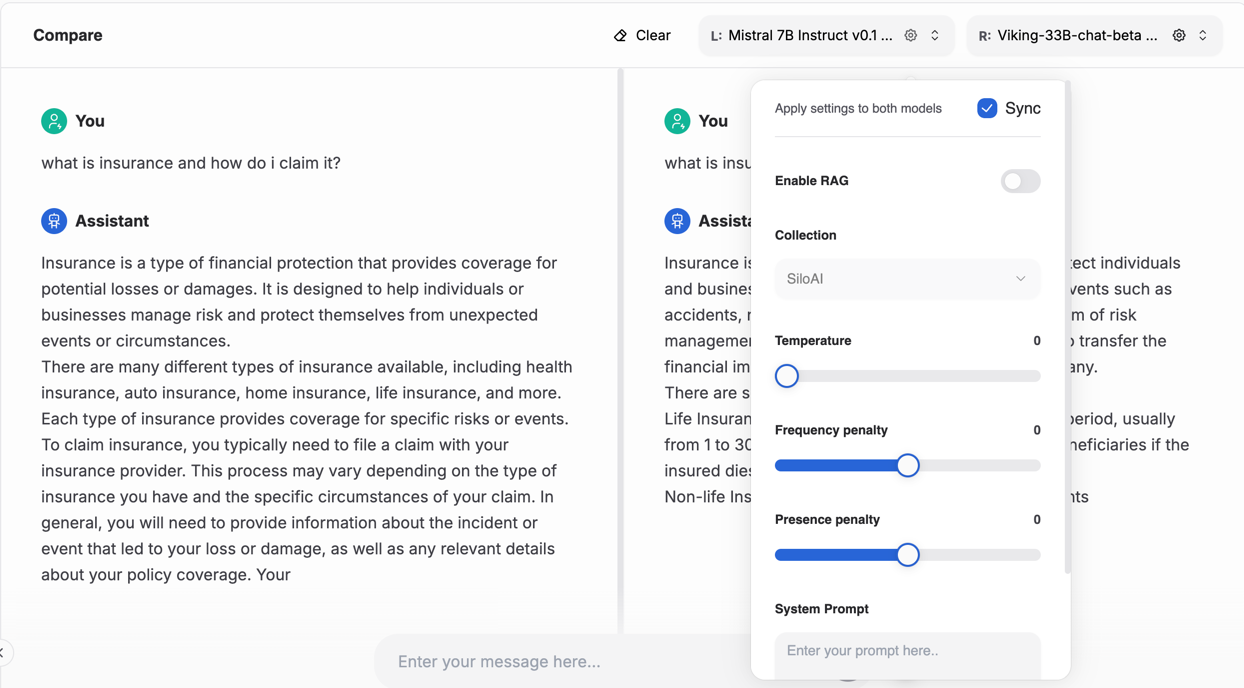Screen dimensions: 1244x688
Task: Open left model selector chevron for Mistral
Action: (935, 36)
